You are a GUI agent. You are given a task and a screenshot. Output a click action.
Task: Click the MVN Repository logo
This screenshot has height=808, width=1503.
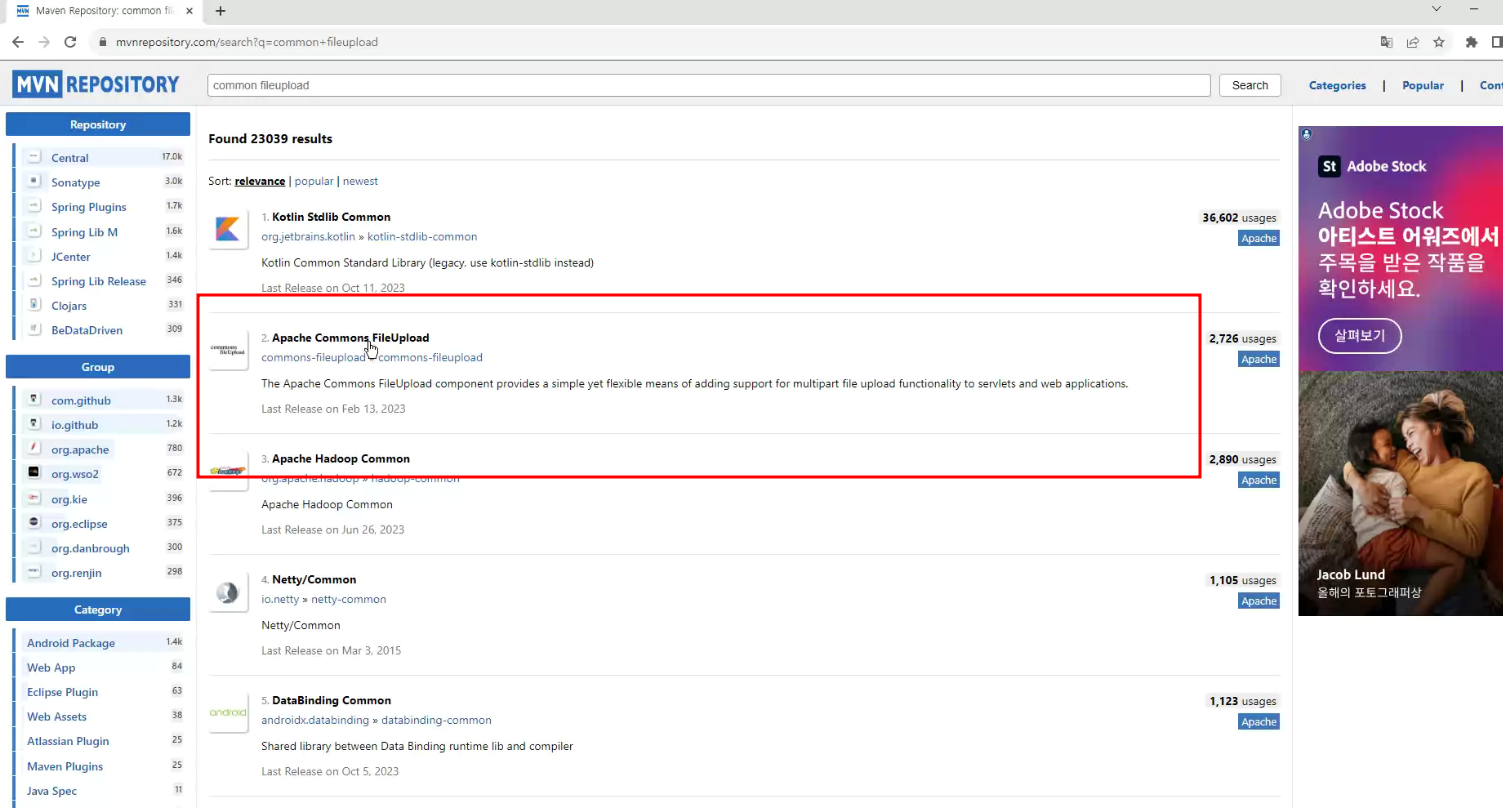click(96, 85)
